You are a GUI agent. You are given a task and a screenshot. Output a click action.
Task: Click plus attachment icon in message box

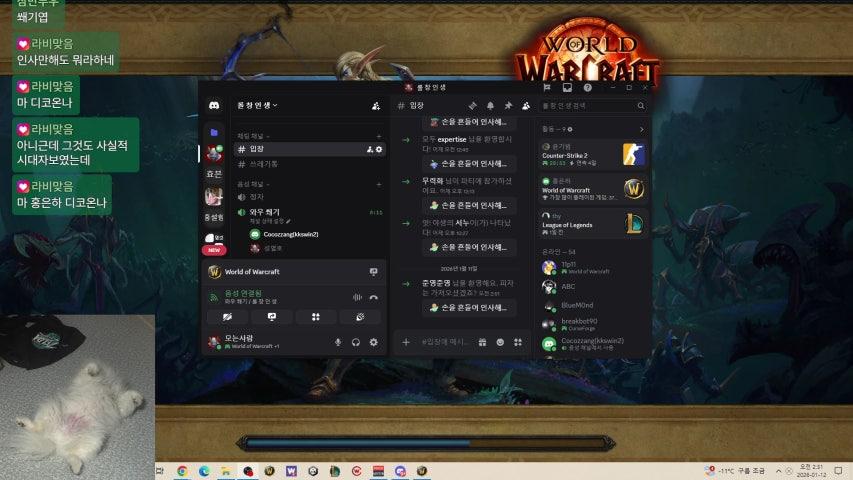coord(406,342)
